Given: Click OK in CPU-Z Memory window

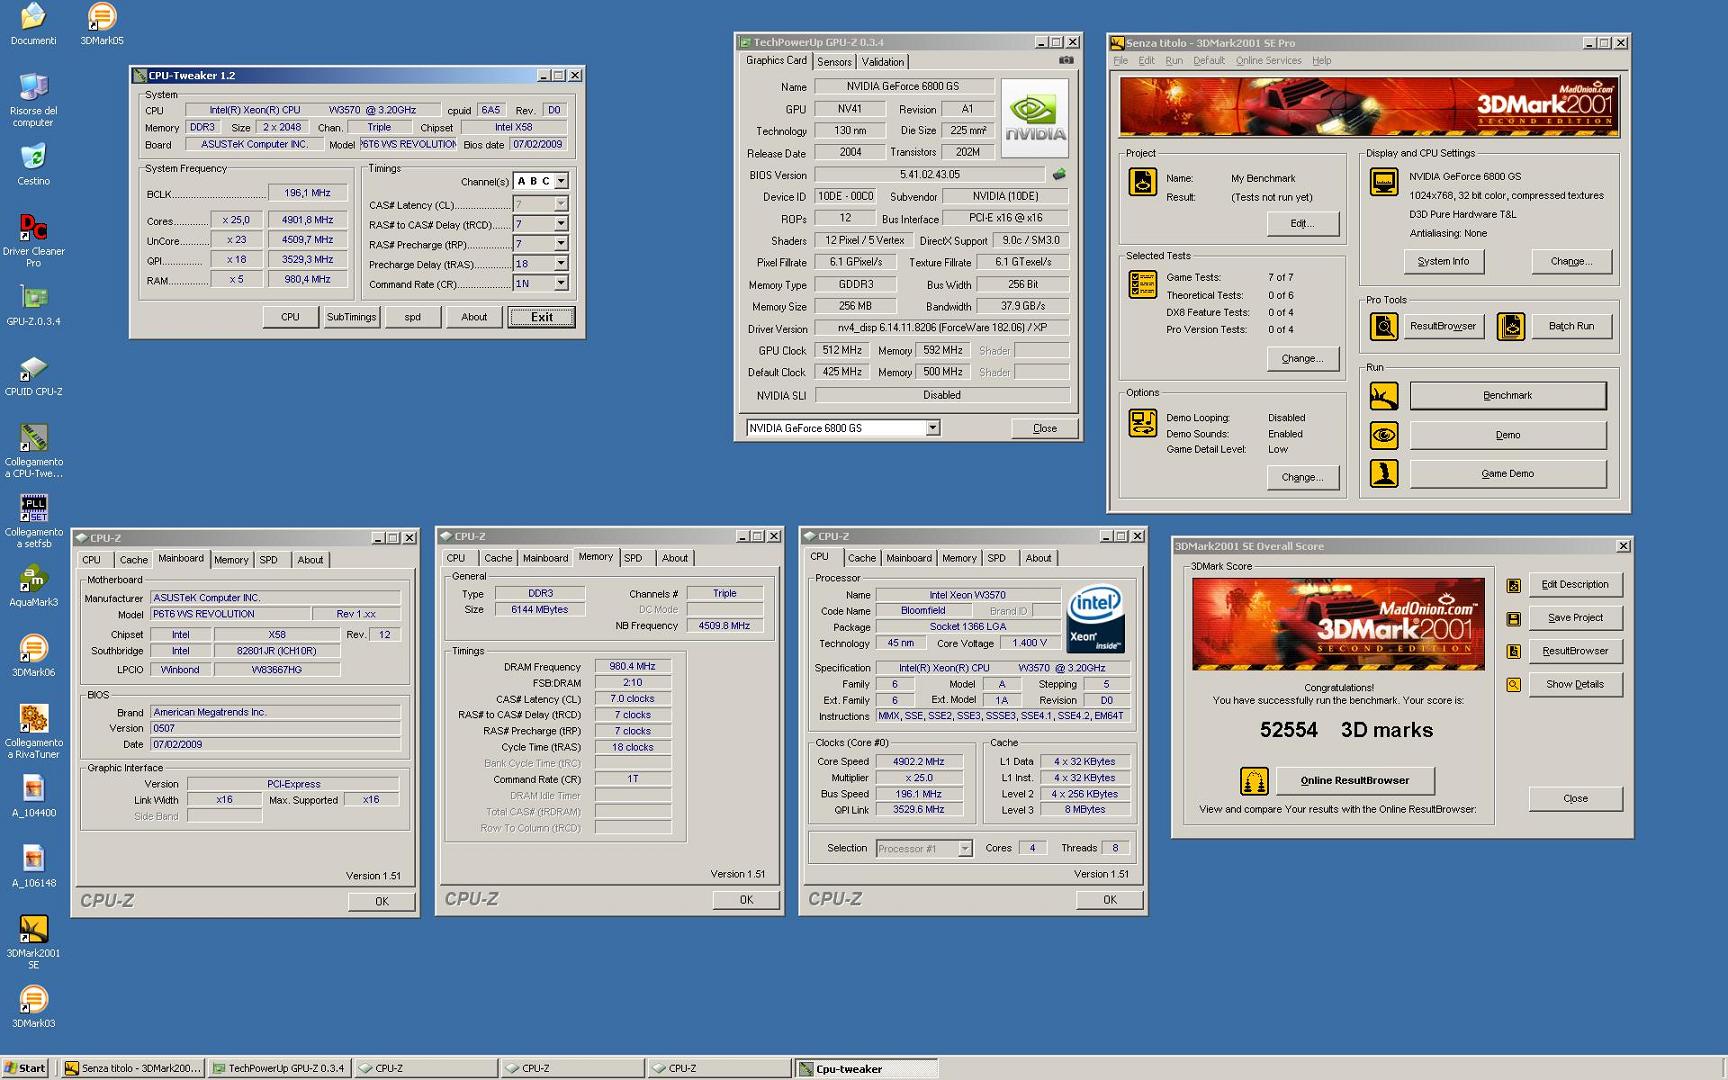Looking at the screenshot, I should click(746, 900).
